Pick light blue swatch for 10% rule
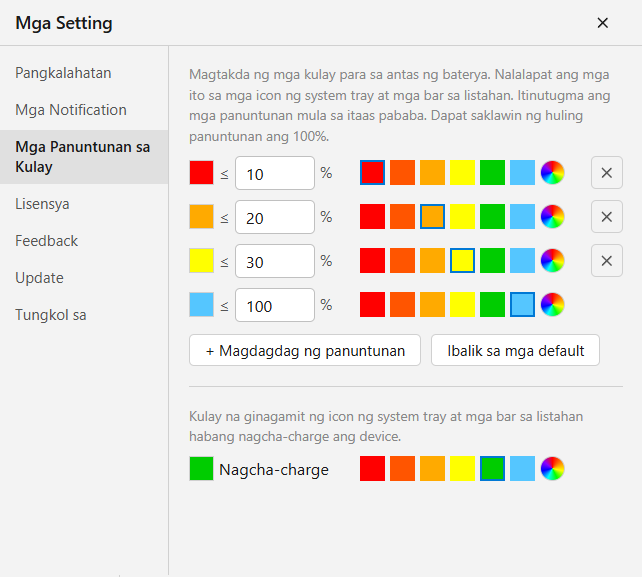This screenshot has height=577, width=642. pyautogui.click(x=522, y=172)
